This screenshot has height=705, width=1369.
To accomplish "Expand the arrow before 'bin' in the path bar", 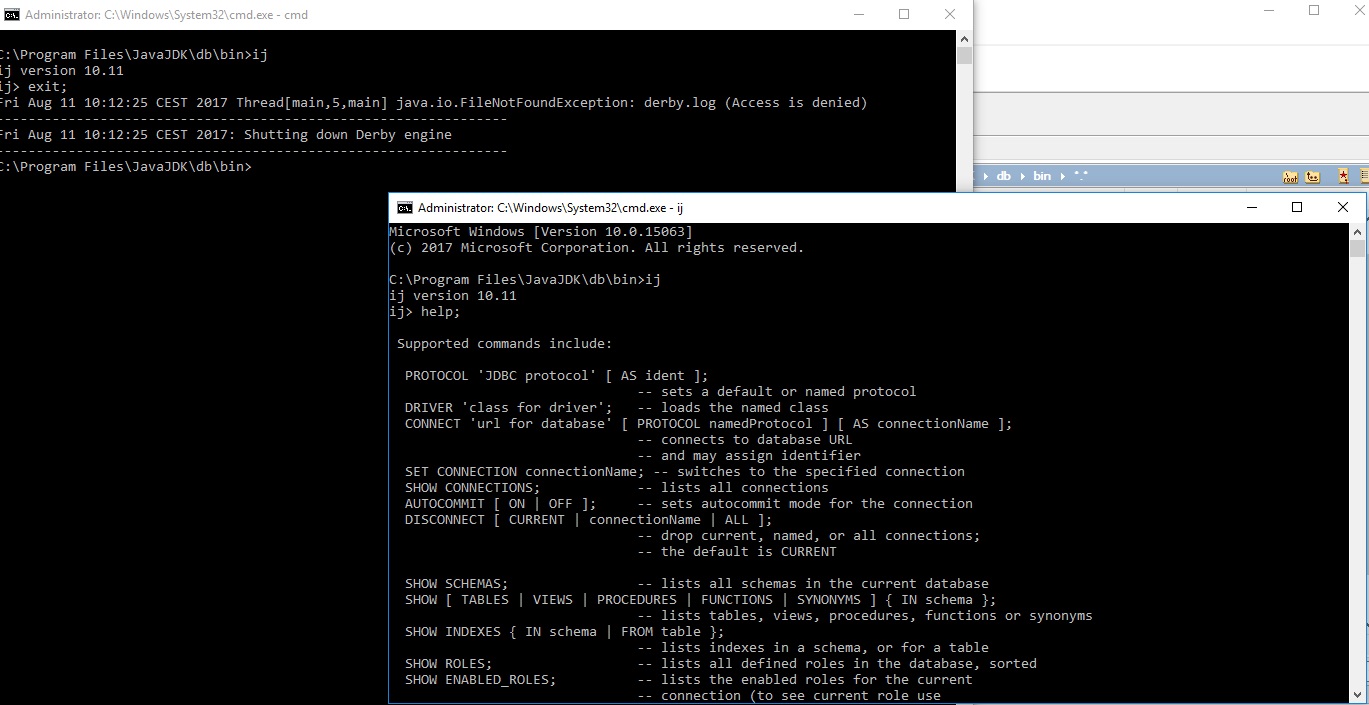I will point(1023,176).
